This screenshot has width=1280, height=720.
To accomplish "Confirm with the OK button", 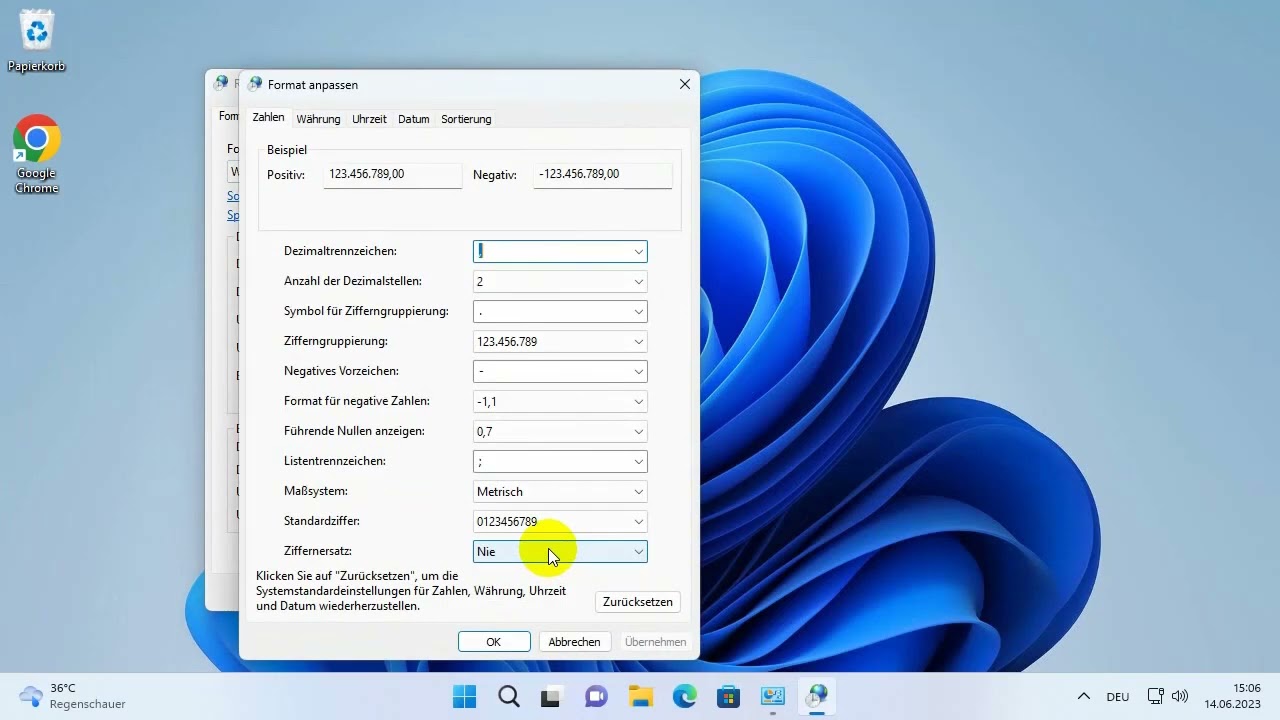I will click(494, 642).
